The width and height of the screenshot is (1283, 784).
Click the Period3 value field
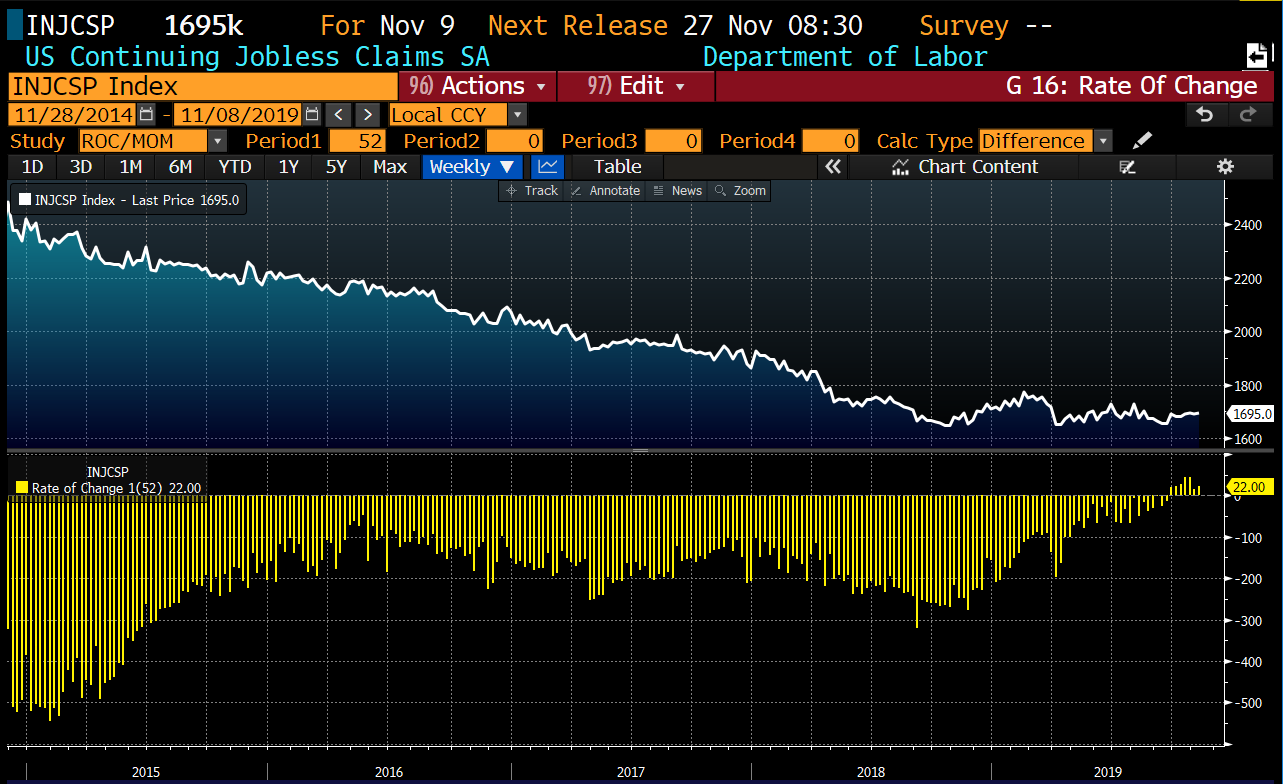coord(673,141)
